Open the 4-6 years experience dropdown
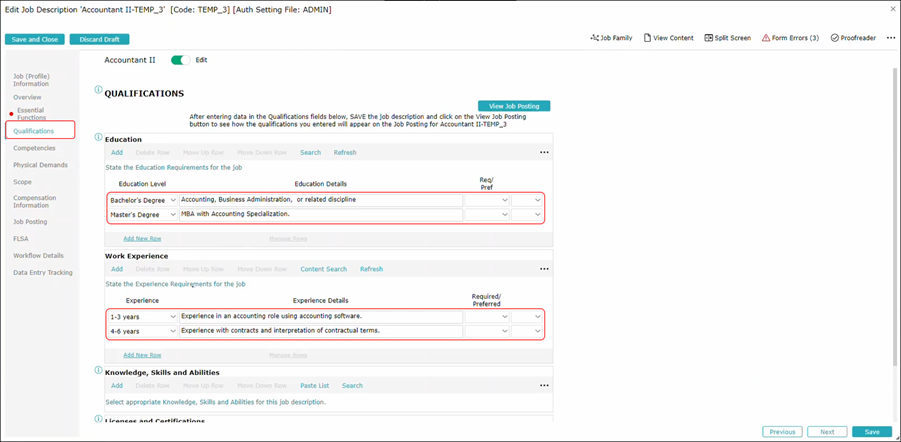The image size is (901, 442). (x=143, y=331)
